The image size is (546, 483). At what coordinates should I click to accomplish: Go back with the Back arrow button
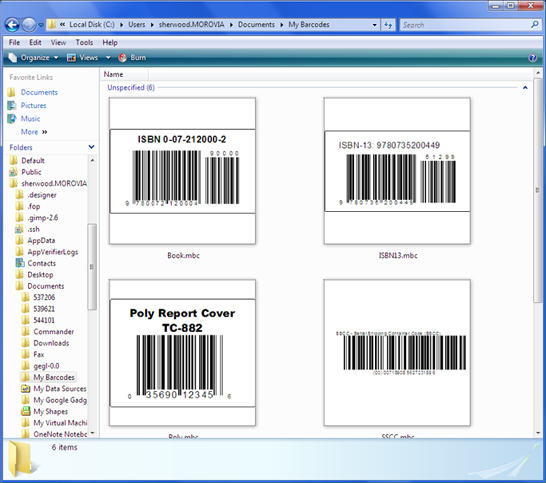pyautogui.click(x=12, y=25)
